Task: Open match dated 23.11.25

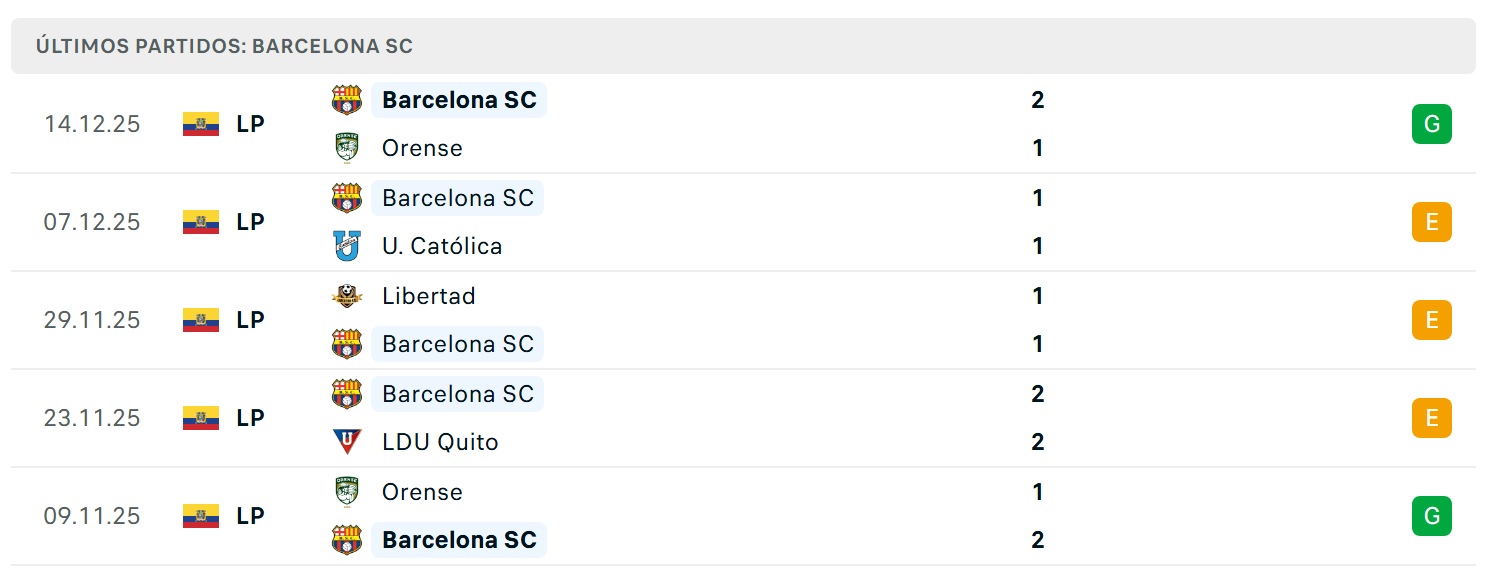Action: click(743, 418)
